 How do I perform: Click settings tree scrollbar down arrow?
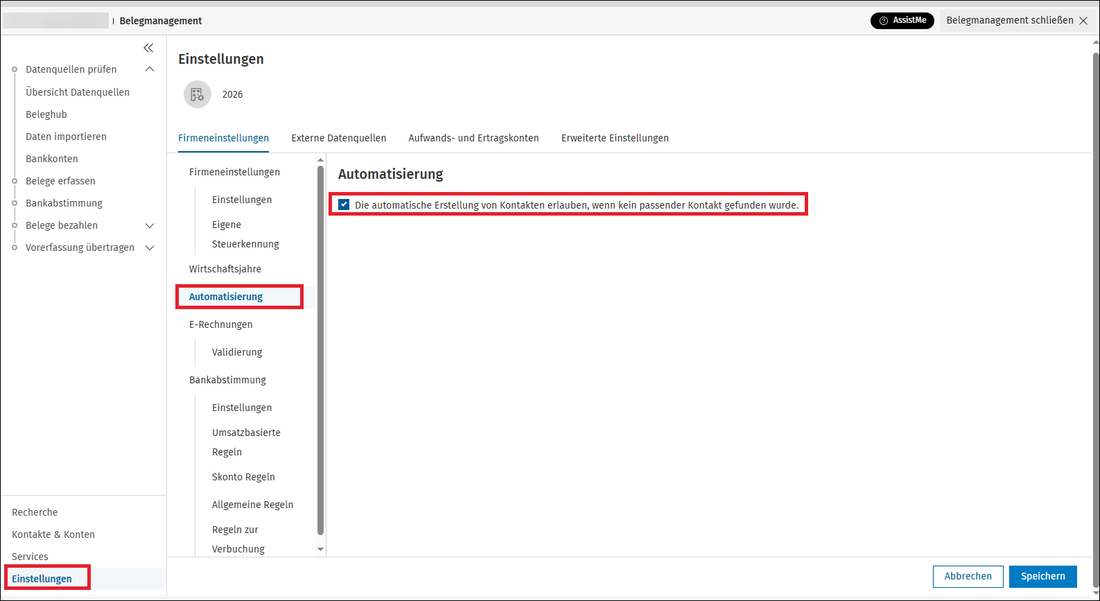tap(321, 549)
